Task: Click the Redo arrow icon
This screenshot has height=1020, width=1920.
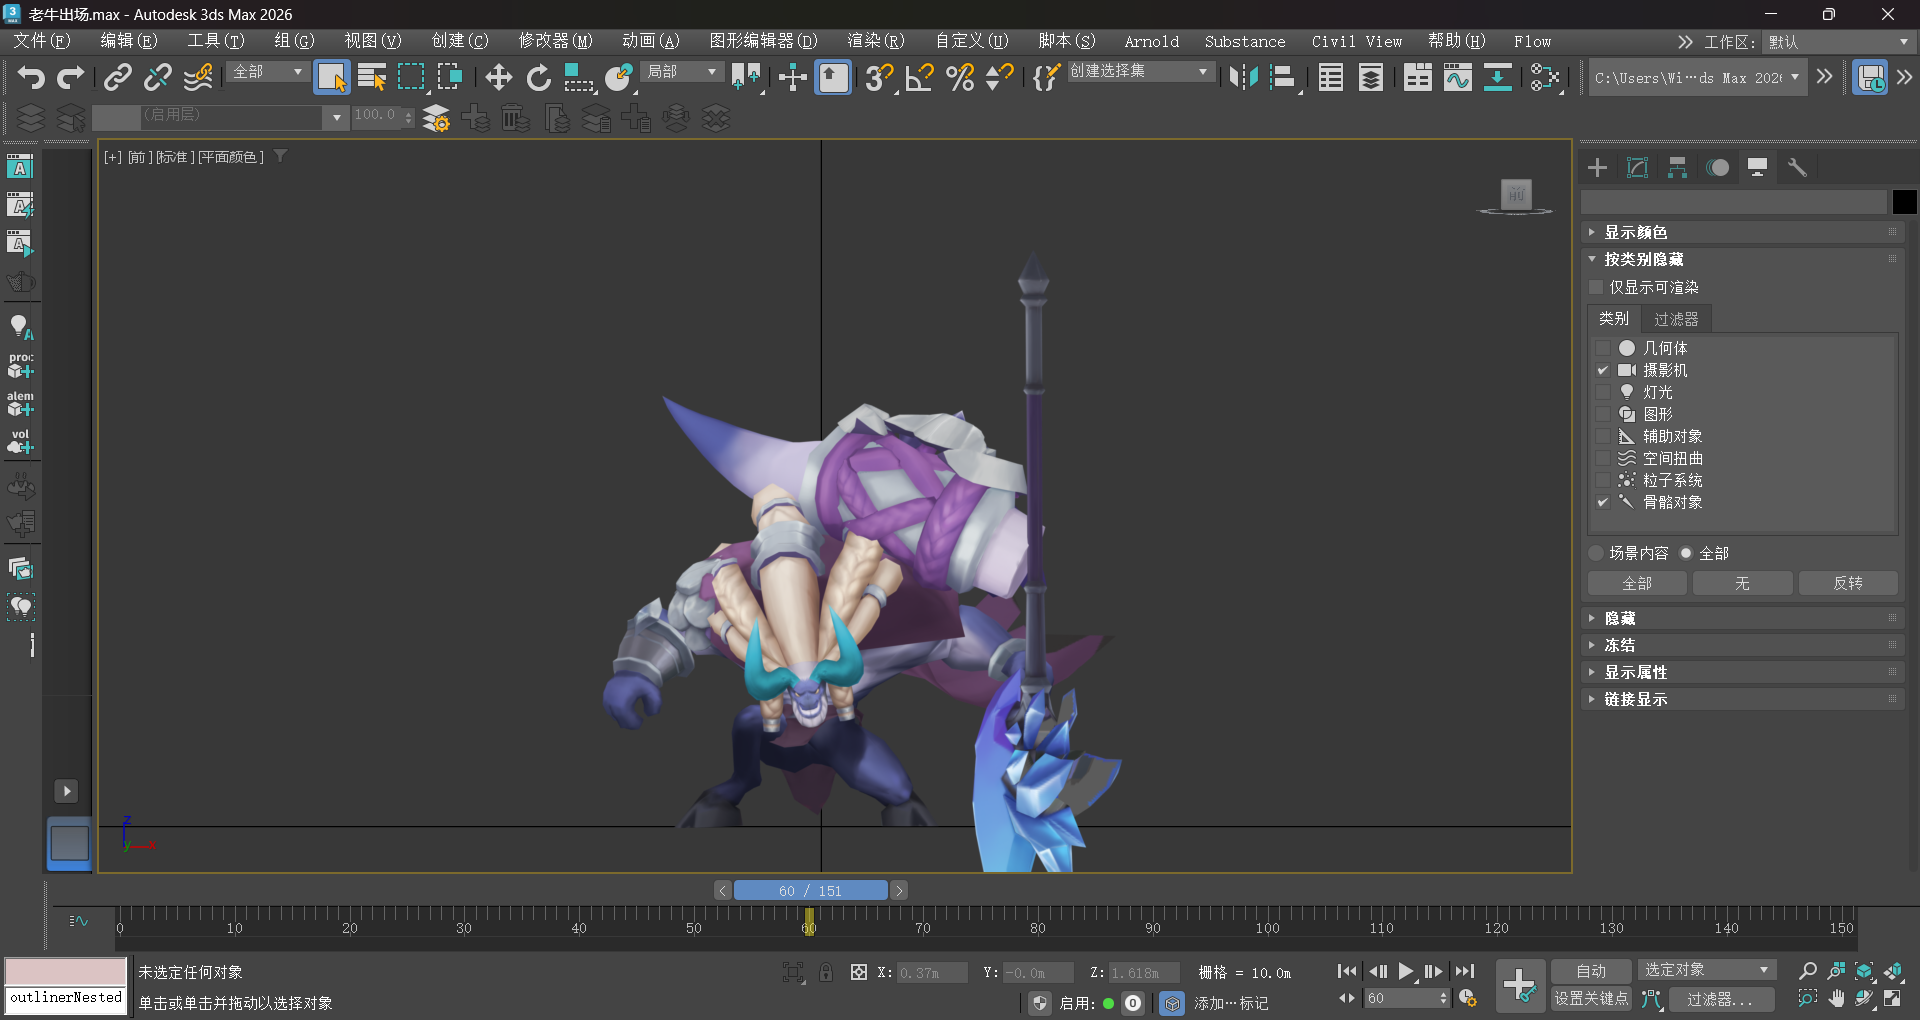Action: pyautogui.click(x=71, y=77)
